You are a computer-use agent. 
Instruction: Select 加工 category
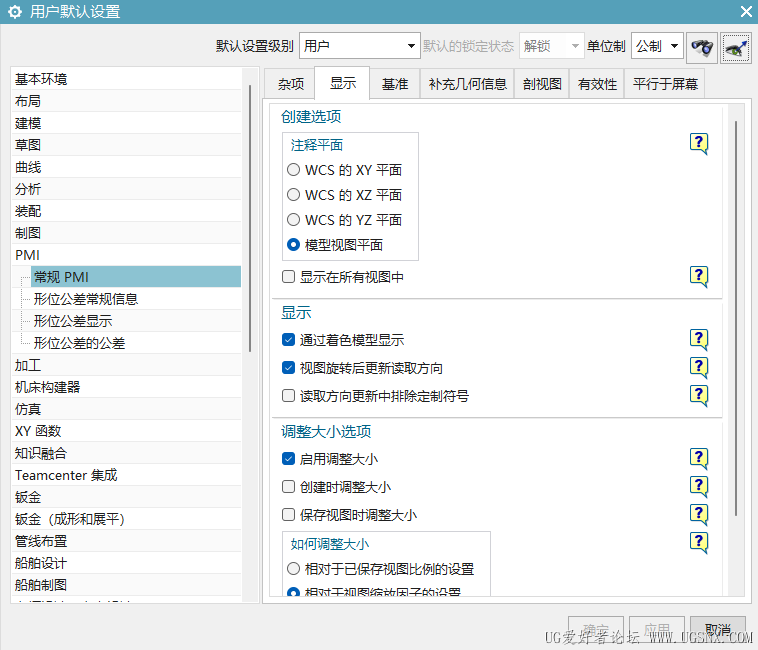127,365
